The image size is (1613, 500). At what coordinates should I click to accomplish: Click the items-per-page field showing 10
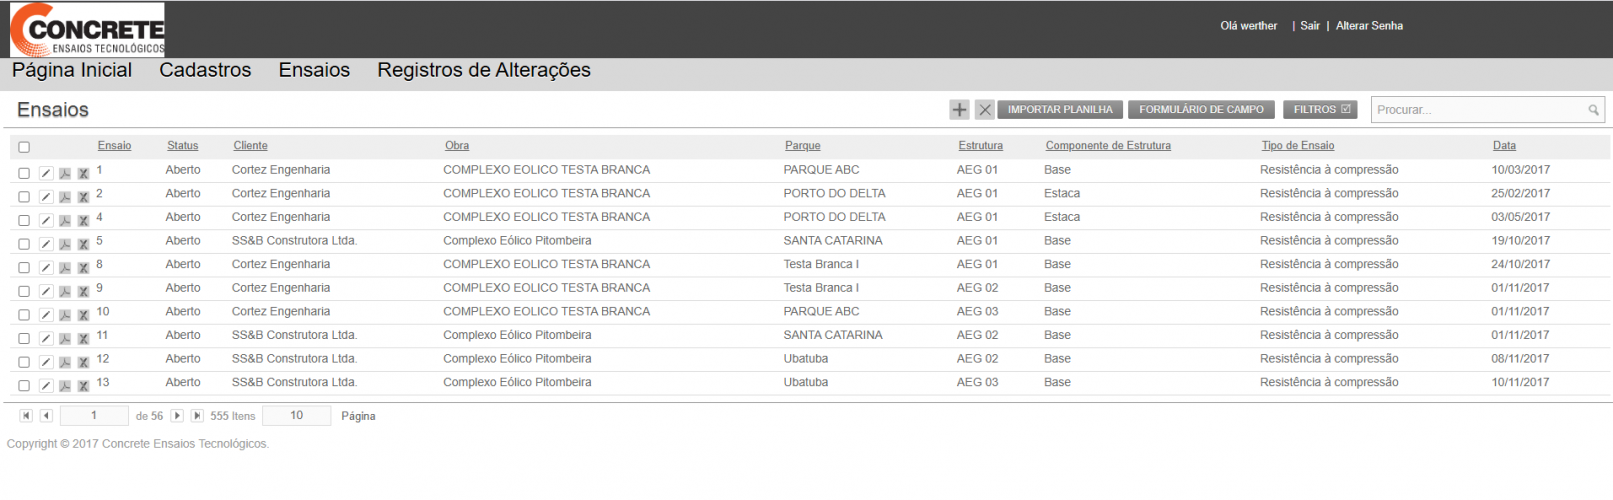[296, 416]
